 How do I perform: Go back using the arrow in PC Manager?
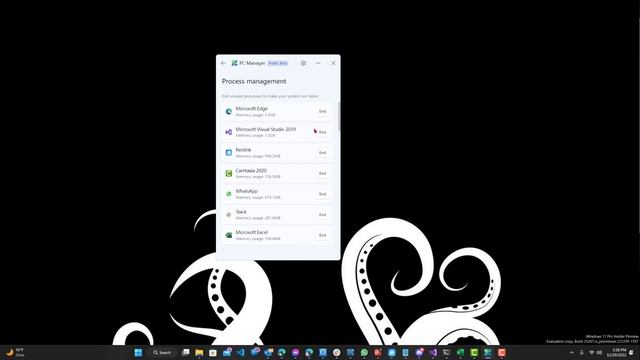click(223, 63)
